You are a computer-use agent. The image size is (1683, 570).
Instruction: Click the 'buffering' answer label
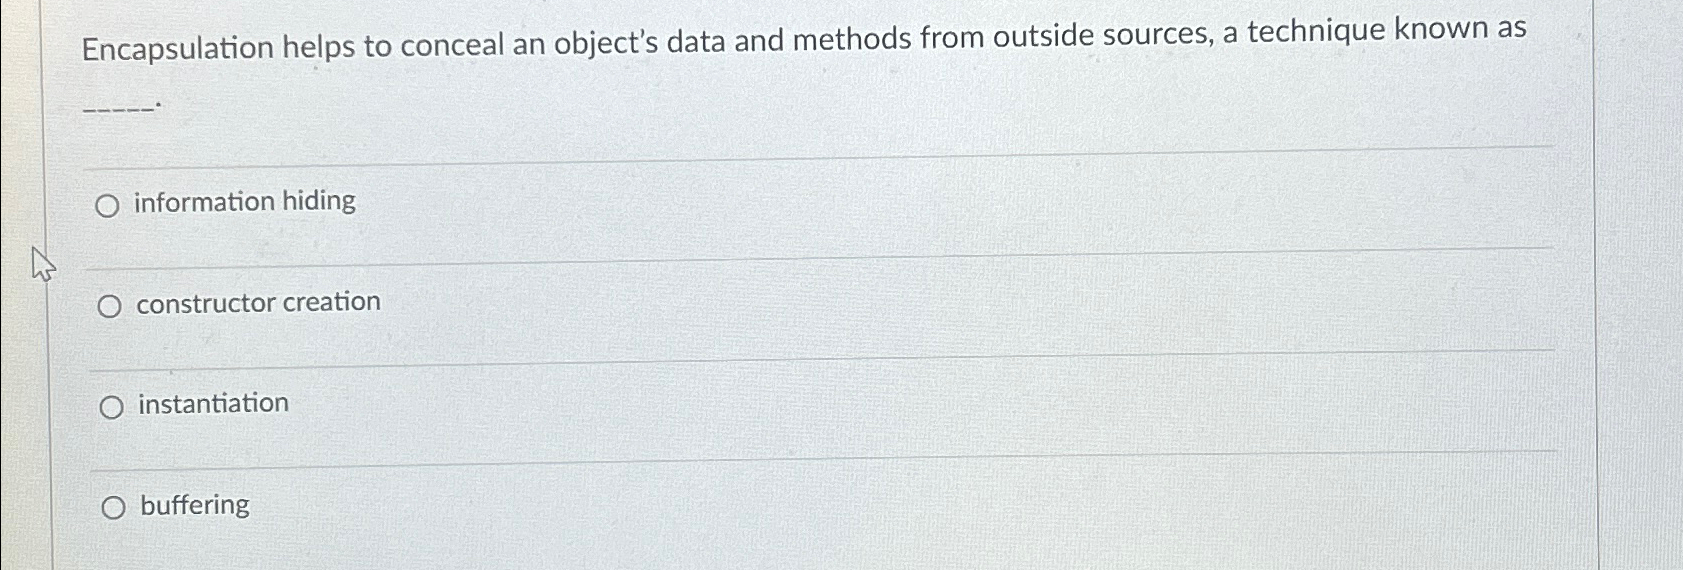click(x=195, y=504)
